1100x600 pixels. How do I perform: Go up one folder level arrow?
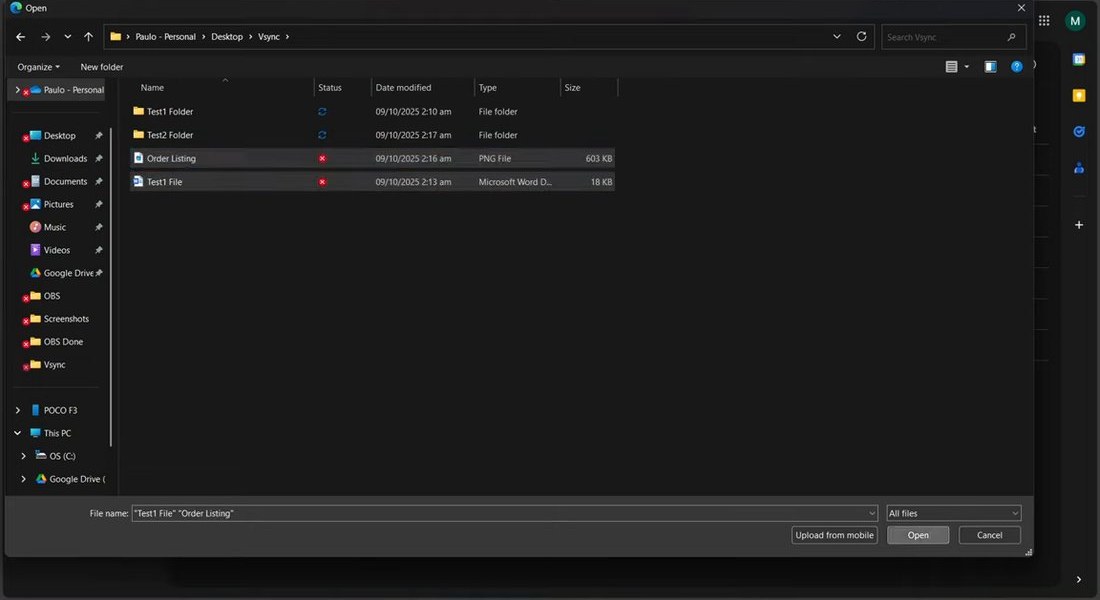(x=88, y=36)
